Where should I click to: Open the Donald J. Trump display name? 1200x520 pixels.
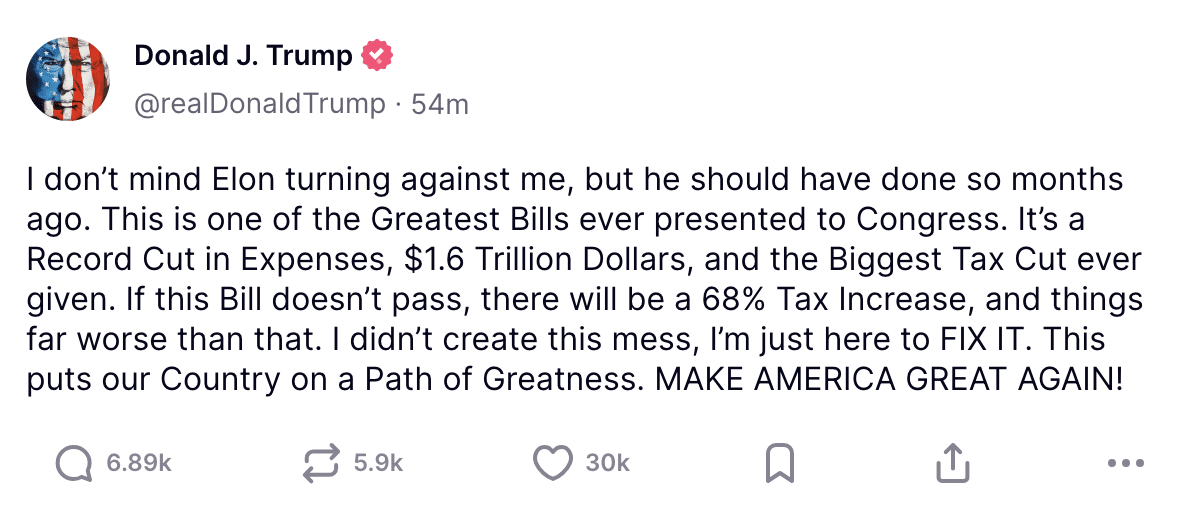click(243, 56)
